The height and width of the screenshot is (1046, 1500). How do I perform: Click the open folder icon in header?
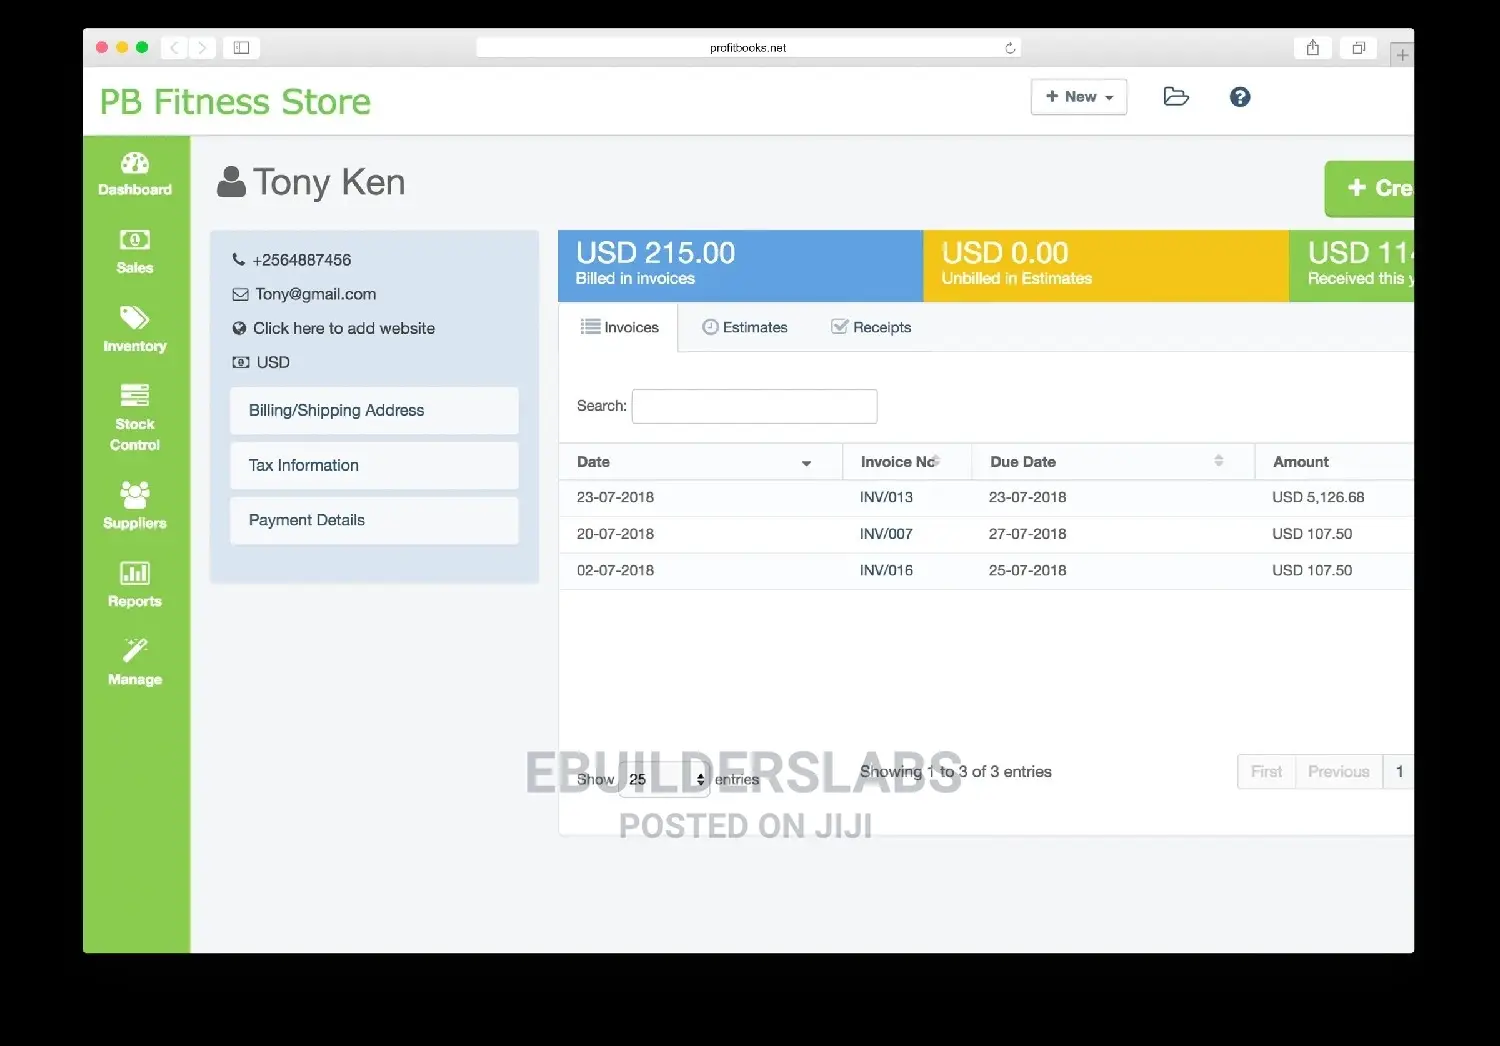click(1176, 97)
